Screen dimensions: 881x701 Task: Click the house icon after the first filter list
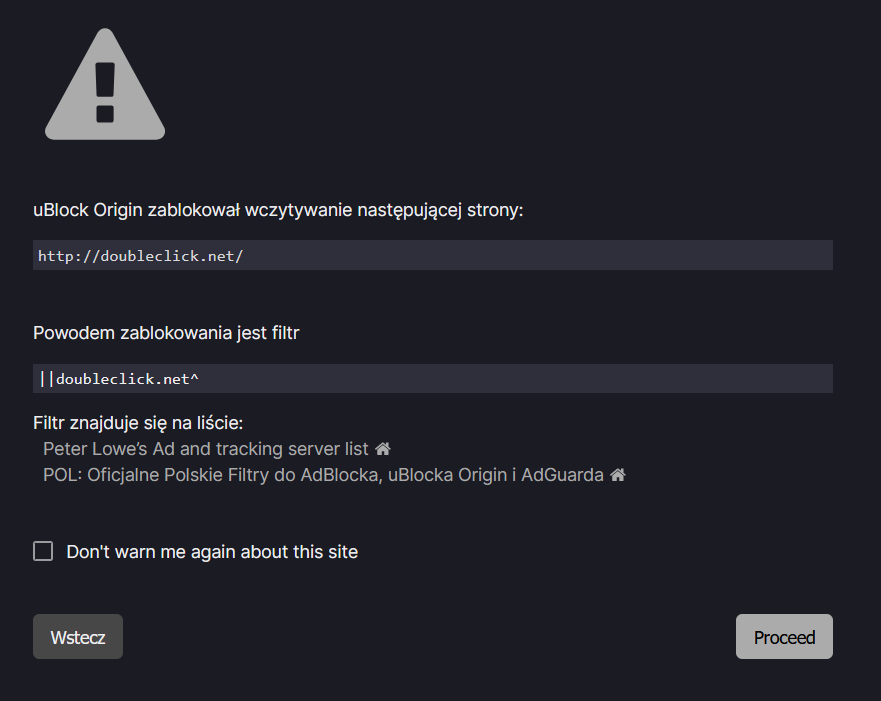(383, 448)
